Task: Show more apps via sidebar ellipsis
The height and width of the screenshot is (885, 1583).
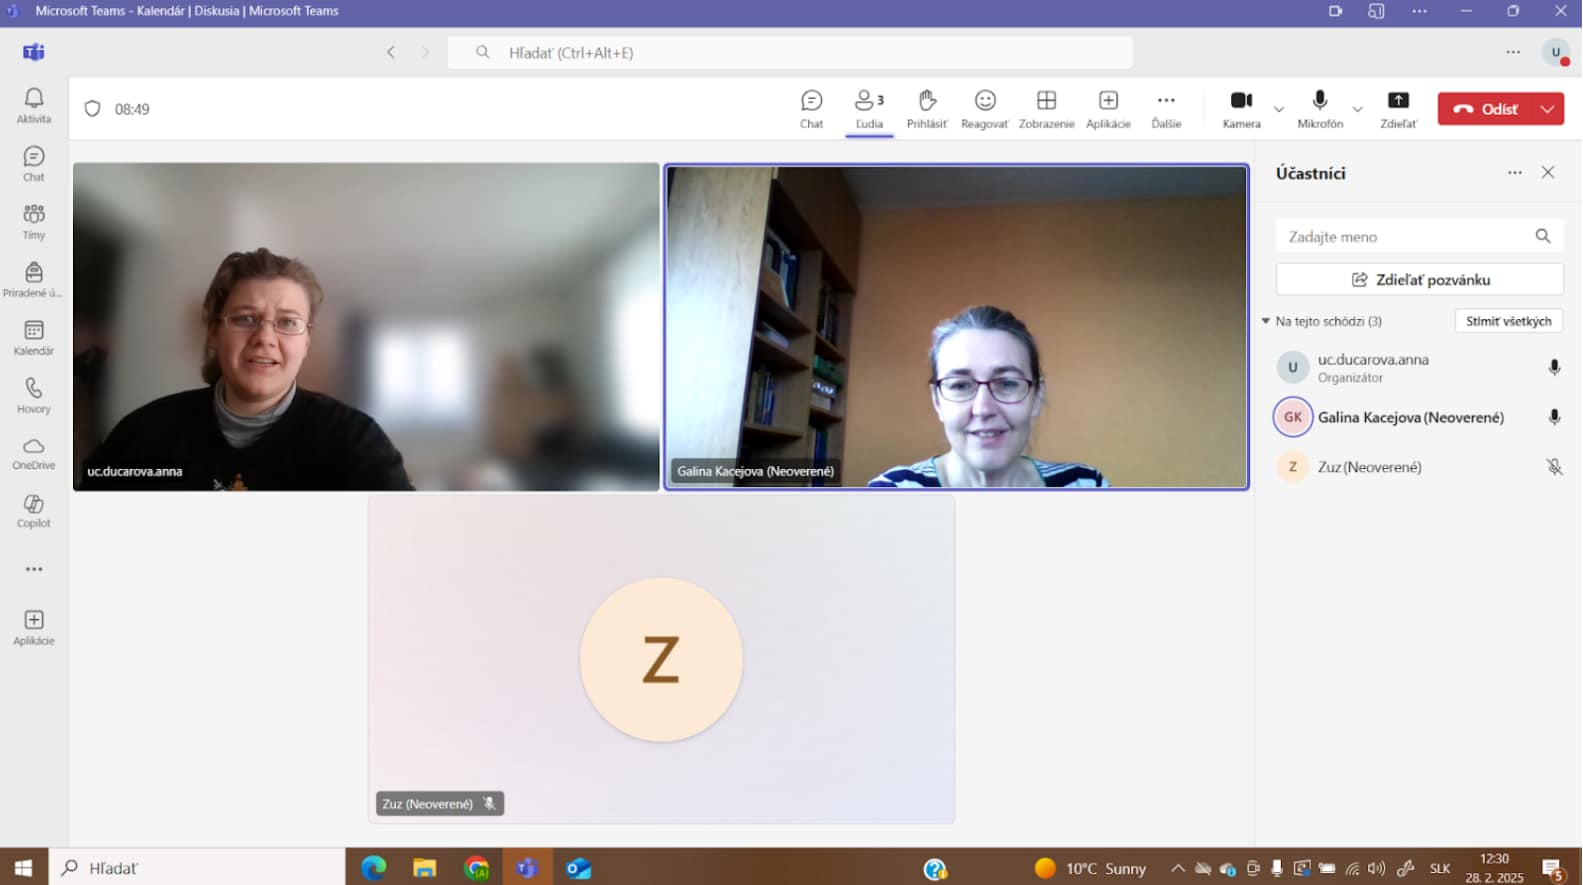Action: click(x=34, y=569)
